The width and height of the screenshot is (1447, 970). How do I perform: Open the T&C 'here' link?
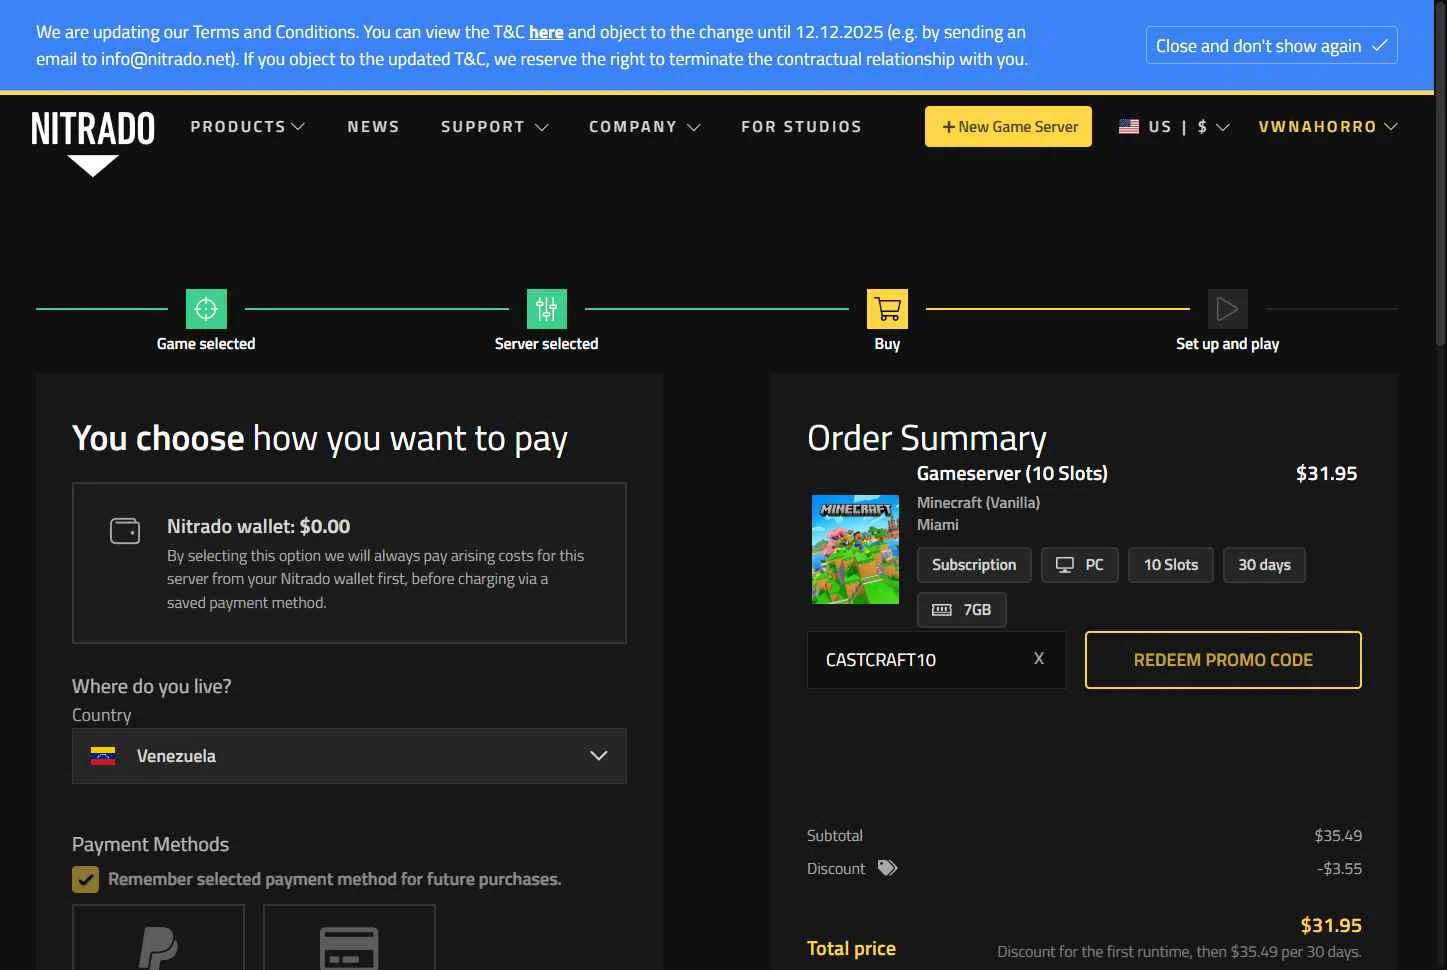coord(546,32)
